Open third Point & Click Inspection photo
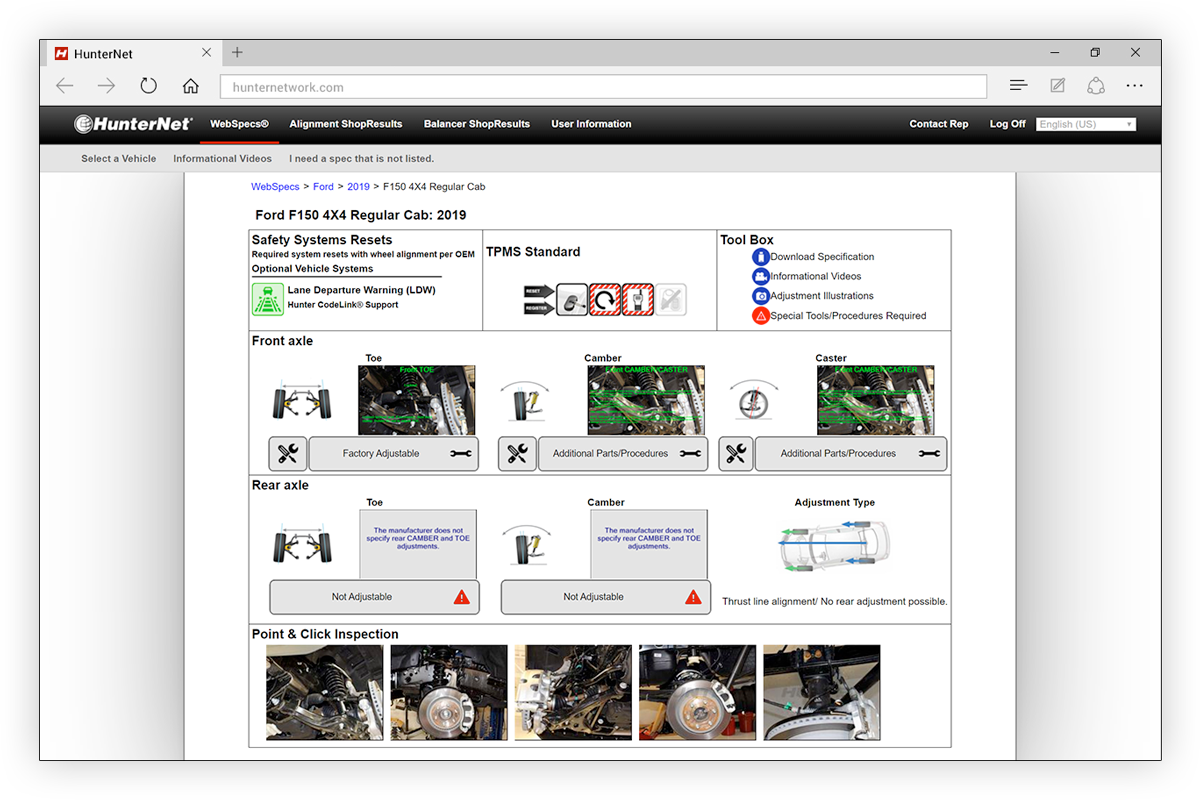Screen dimensions: 1200x800 tap(573, 692)
